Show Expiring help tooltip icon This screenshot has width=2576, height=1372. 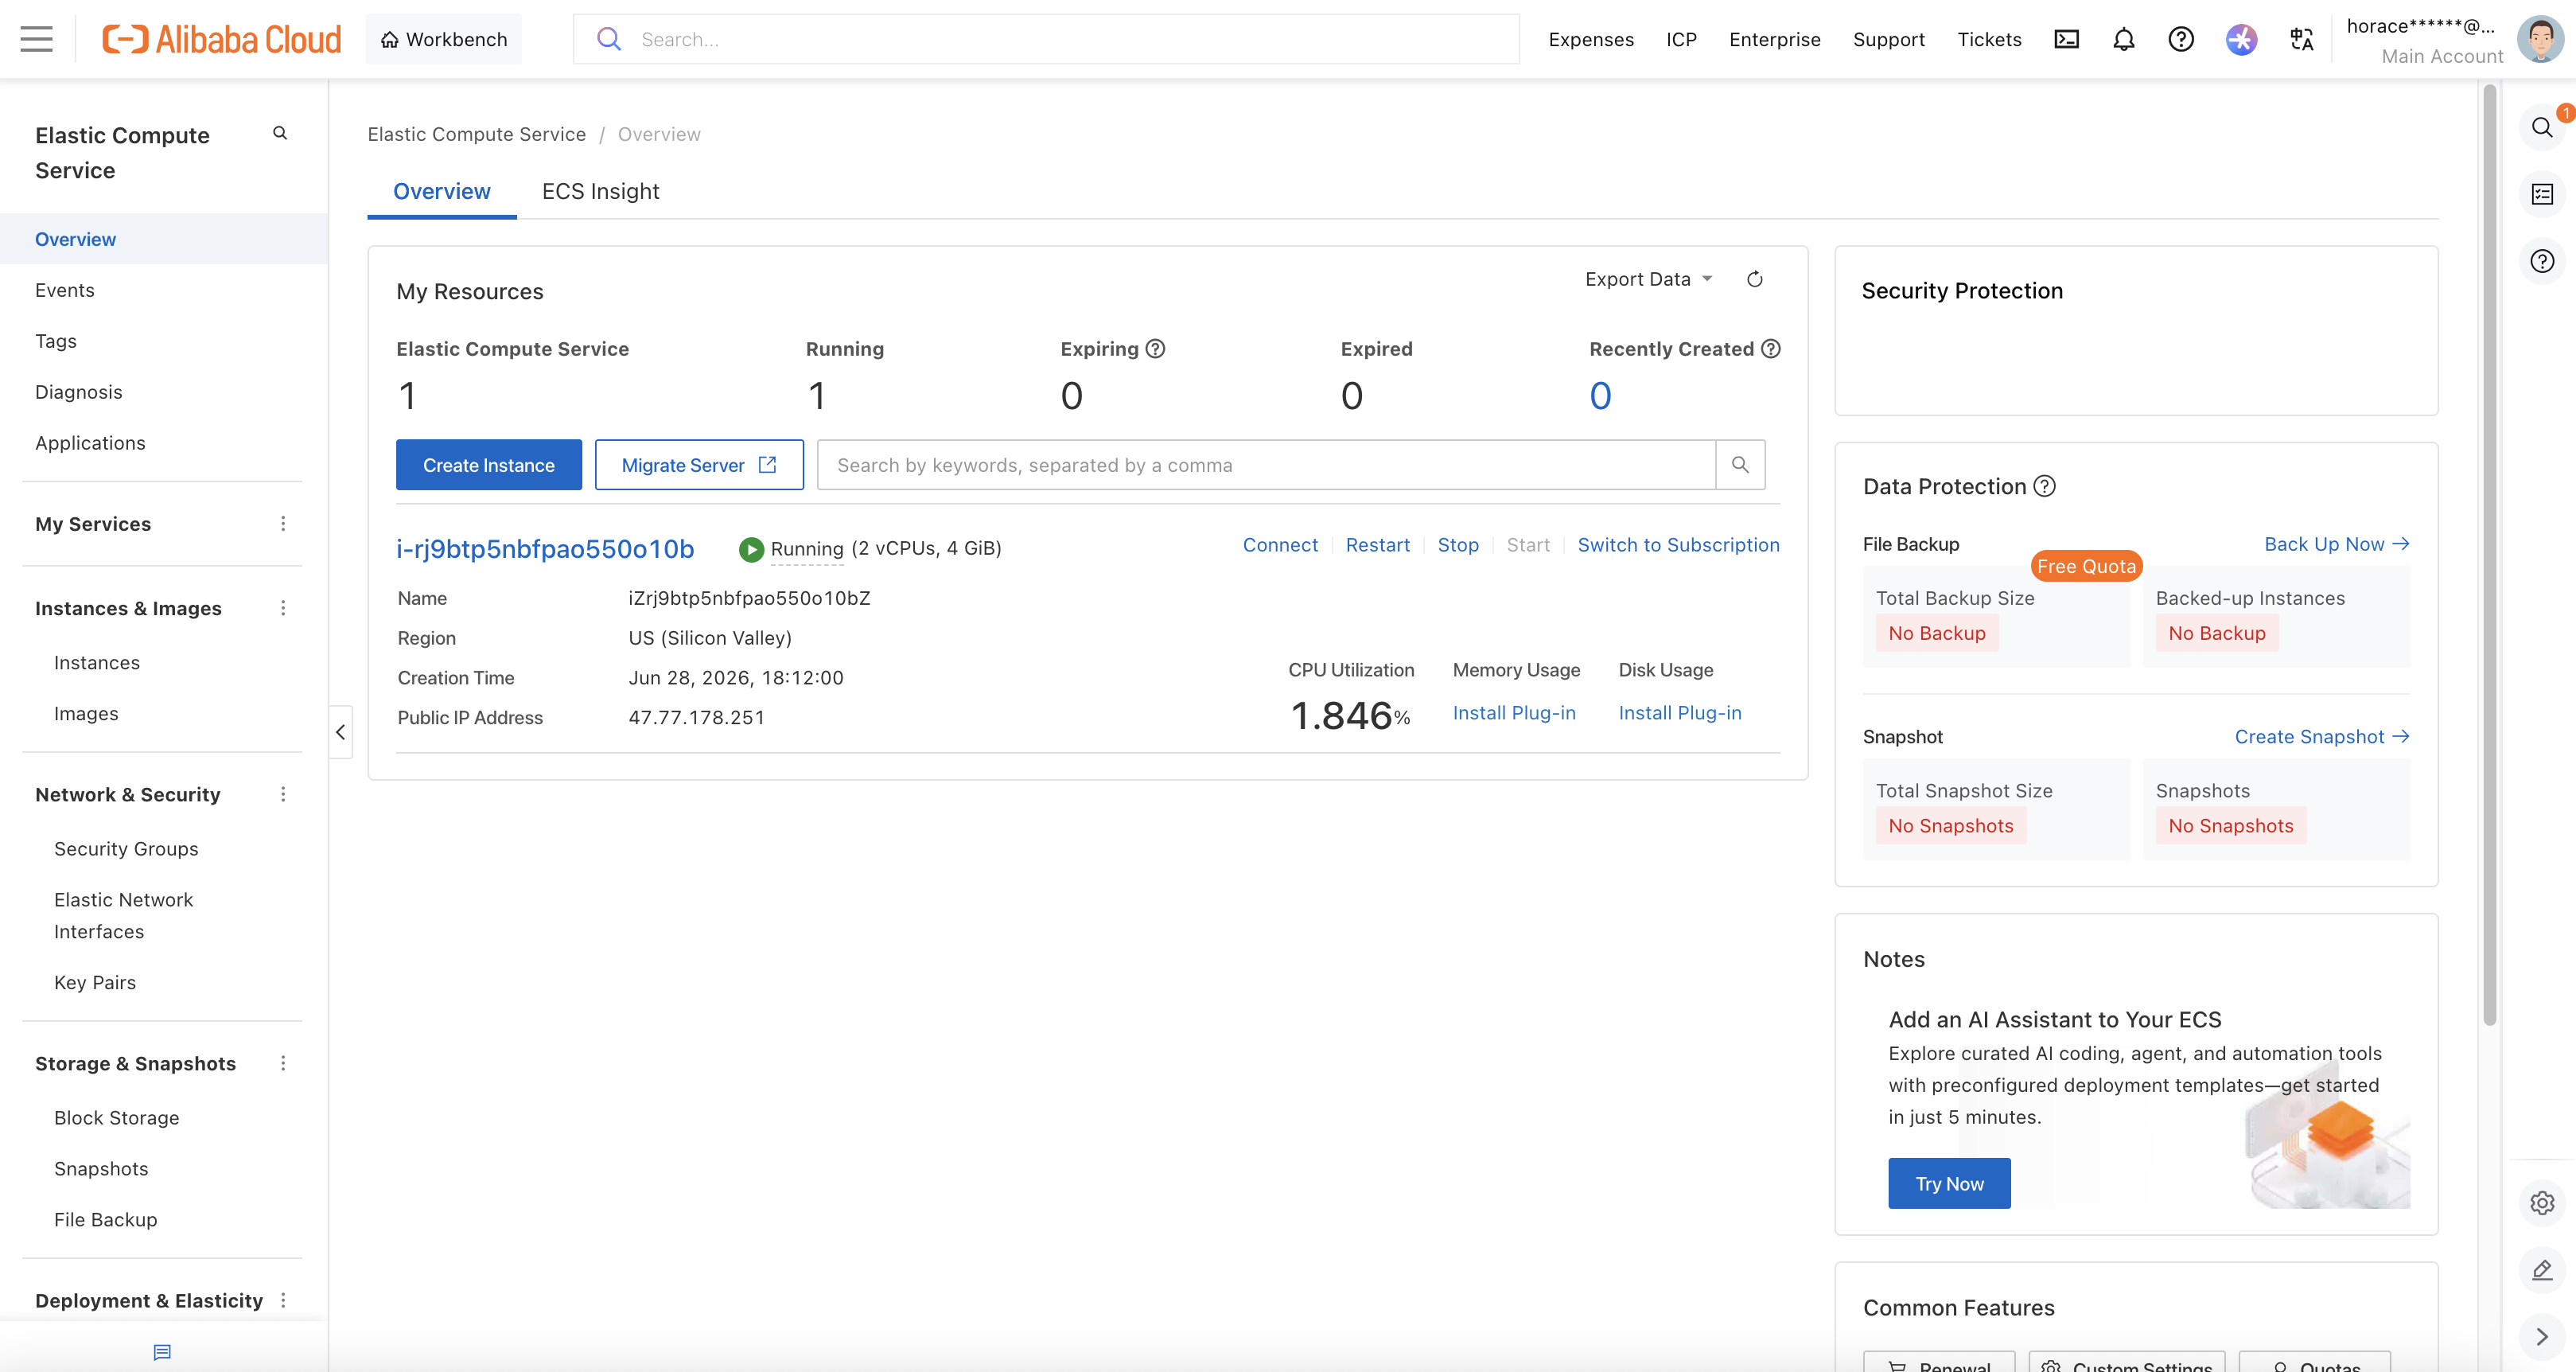[1155, 348]
